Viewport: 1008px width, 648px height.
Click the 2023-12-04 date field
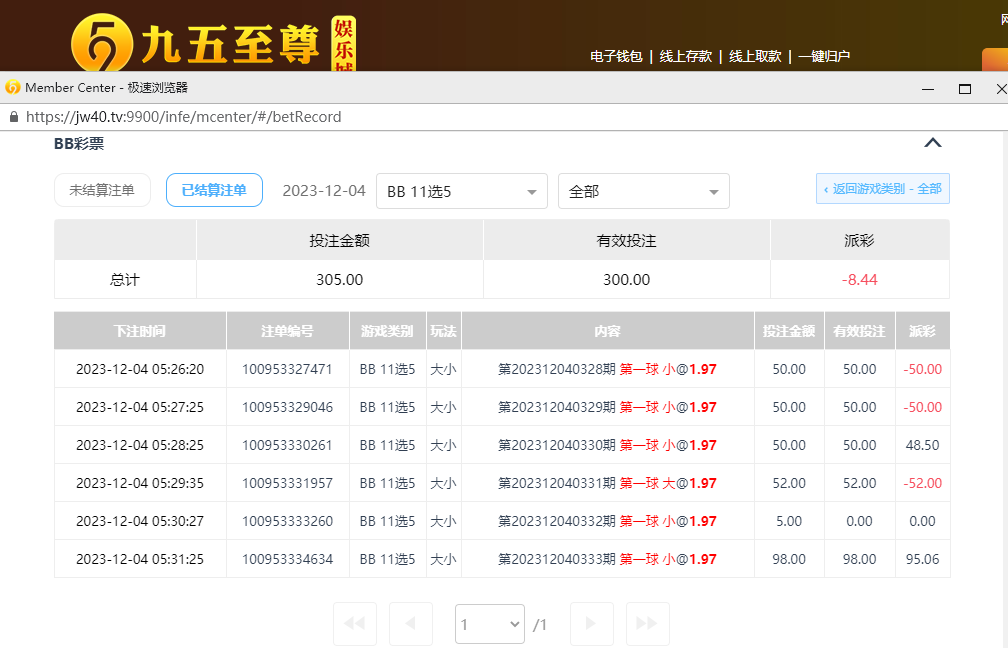click(324, 191)
